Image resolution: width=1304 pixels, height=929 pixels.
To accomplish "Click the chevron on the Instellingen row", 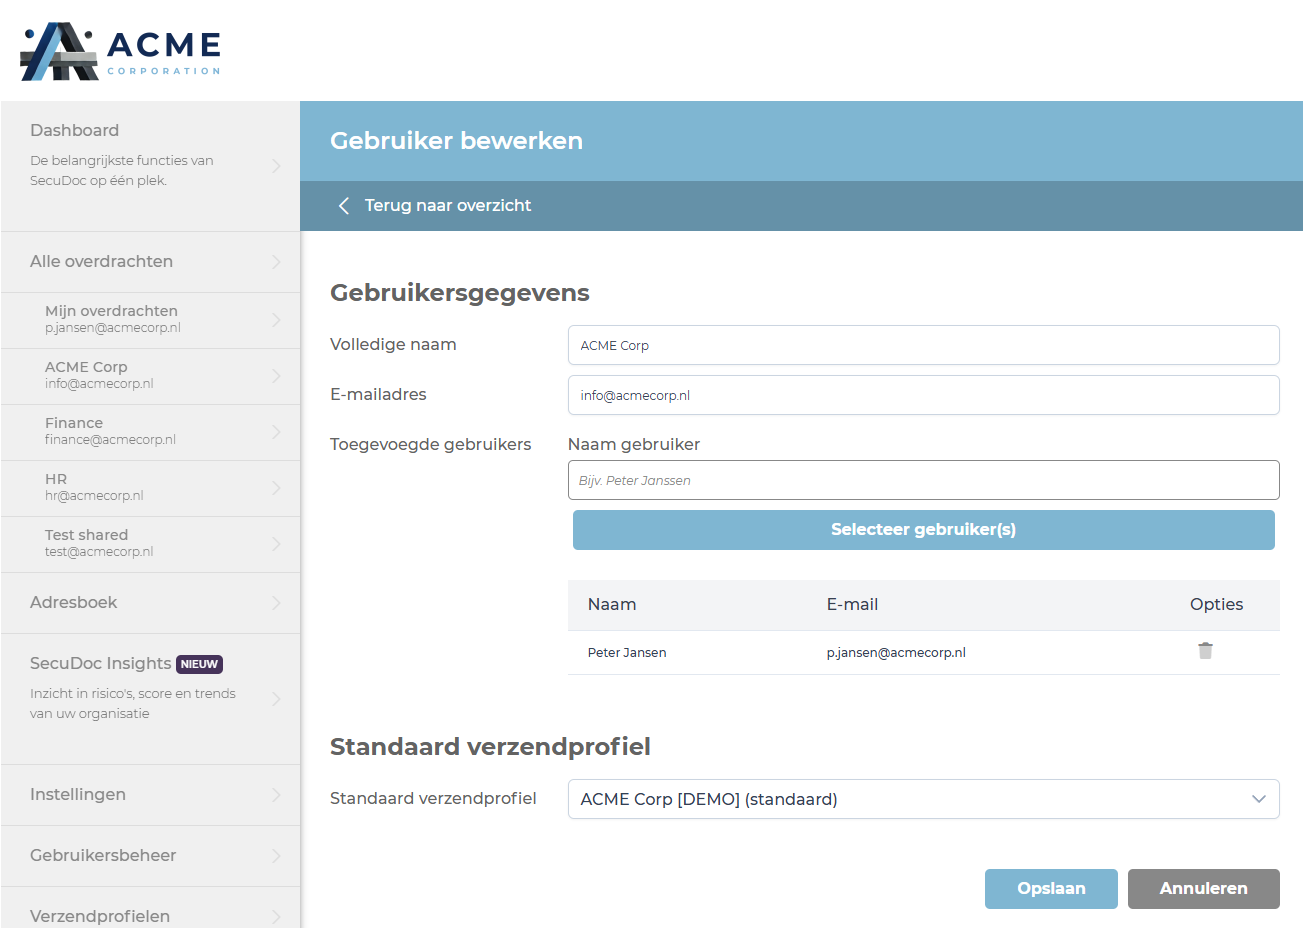I will tap(276, 795).
